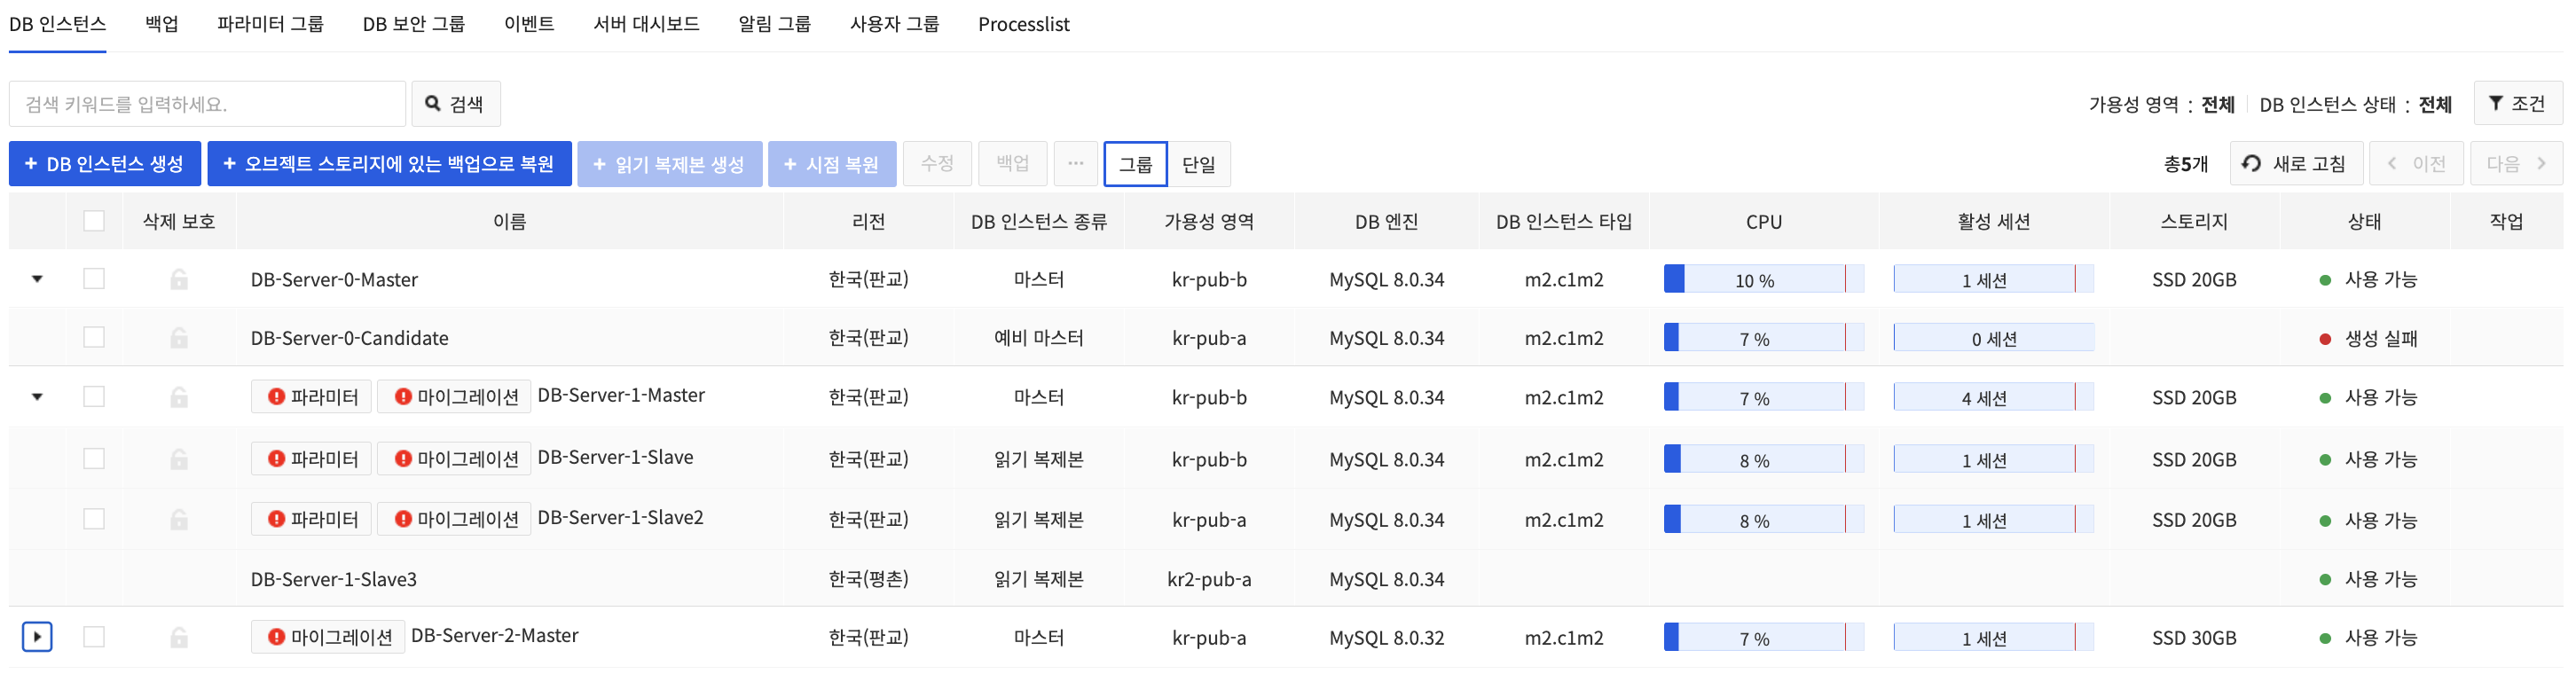Open the Processlist tab
The image size is (2576, 674).
[x=1024, y=23]
